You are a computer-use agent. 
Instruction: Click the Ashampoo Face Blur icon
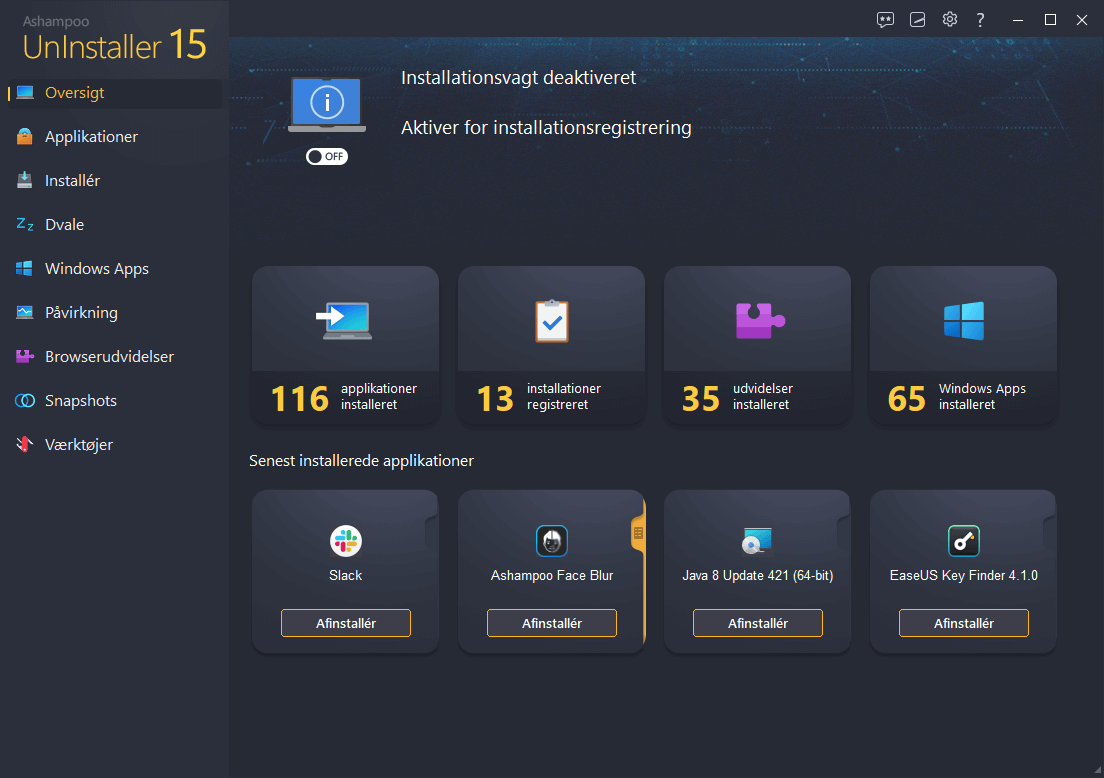(x=551, y=541)
